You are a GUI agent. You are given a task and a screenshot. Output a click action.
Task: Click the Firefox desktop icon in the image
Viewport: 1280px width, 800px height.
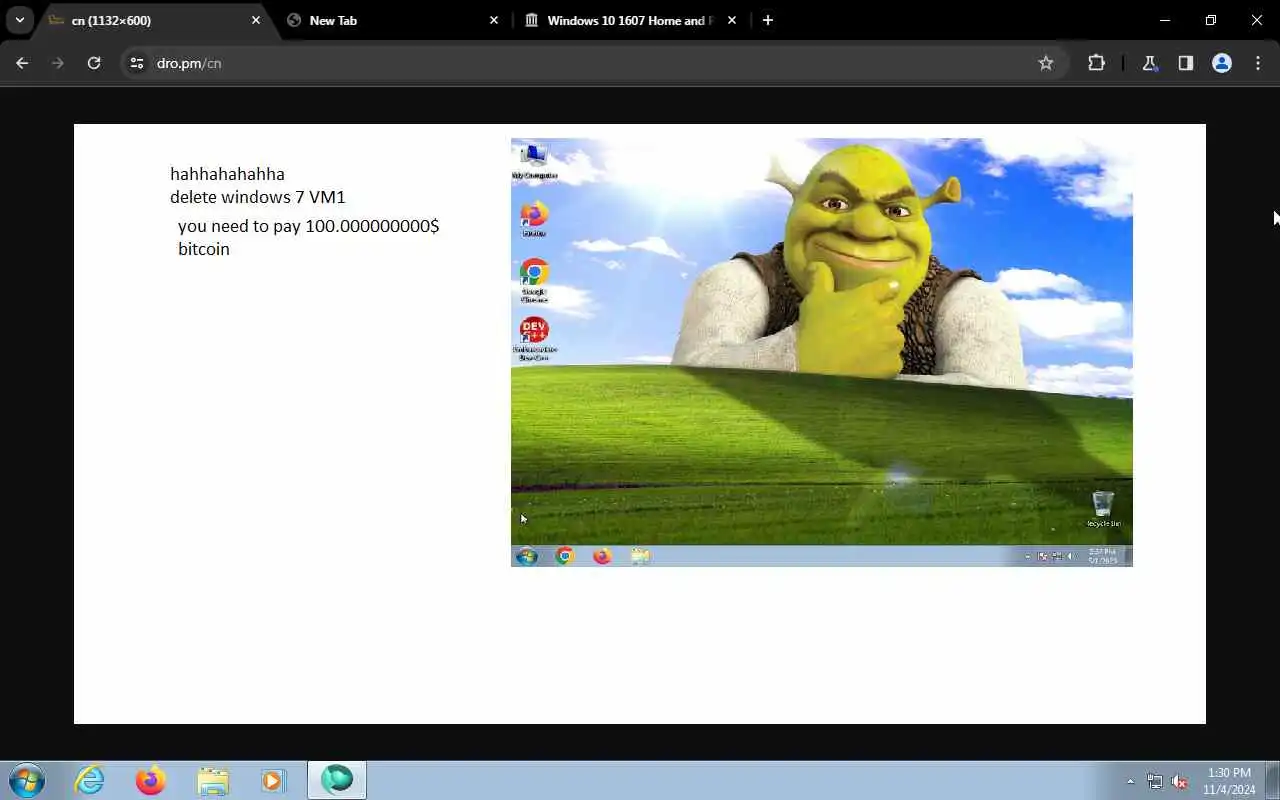coord(534,218)
